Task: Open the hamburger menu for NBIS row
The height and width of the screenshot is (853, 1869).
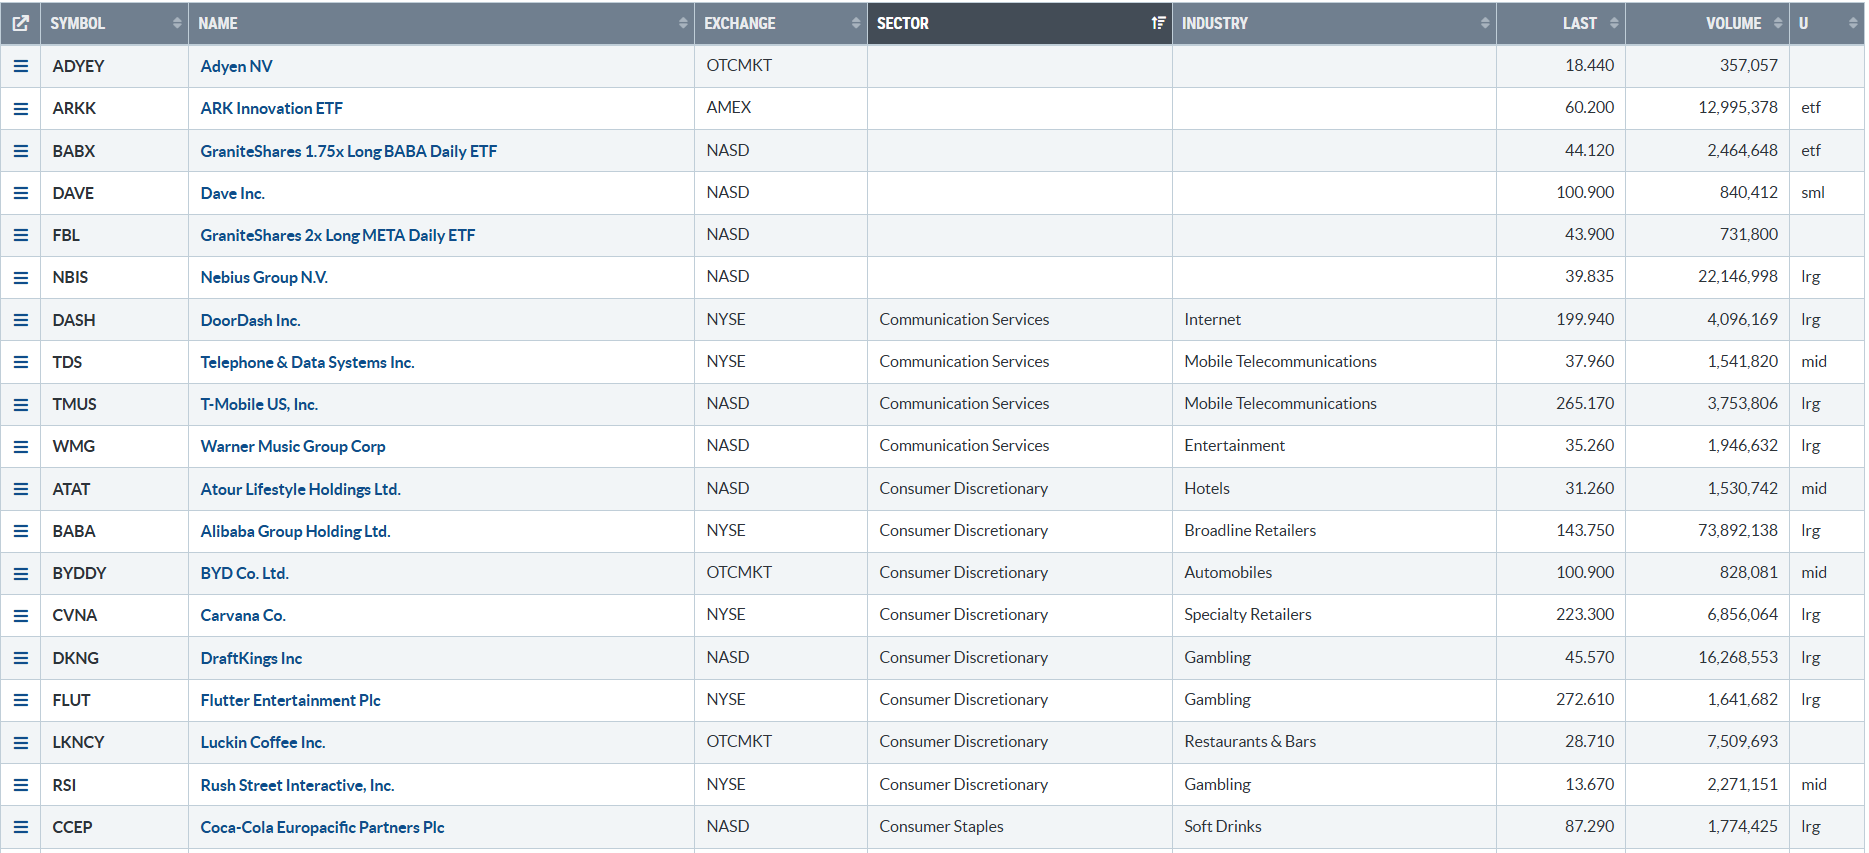Action: coord(20,277)
